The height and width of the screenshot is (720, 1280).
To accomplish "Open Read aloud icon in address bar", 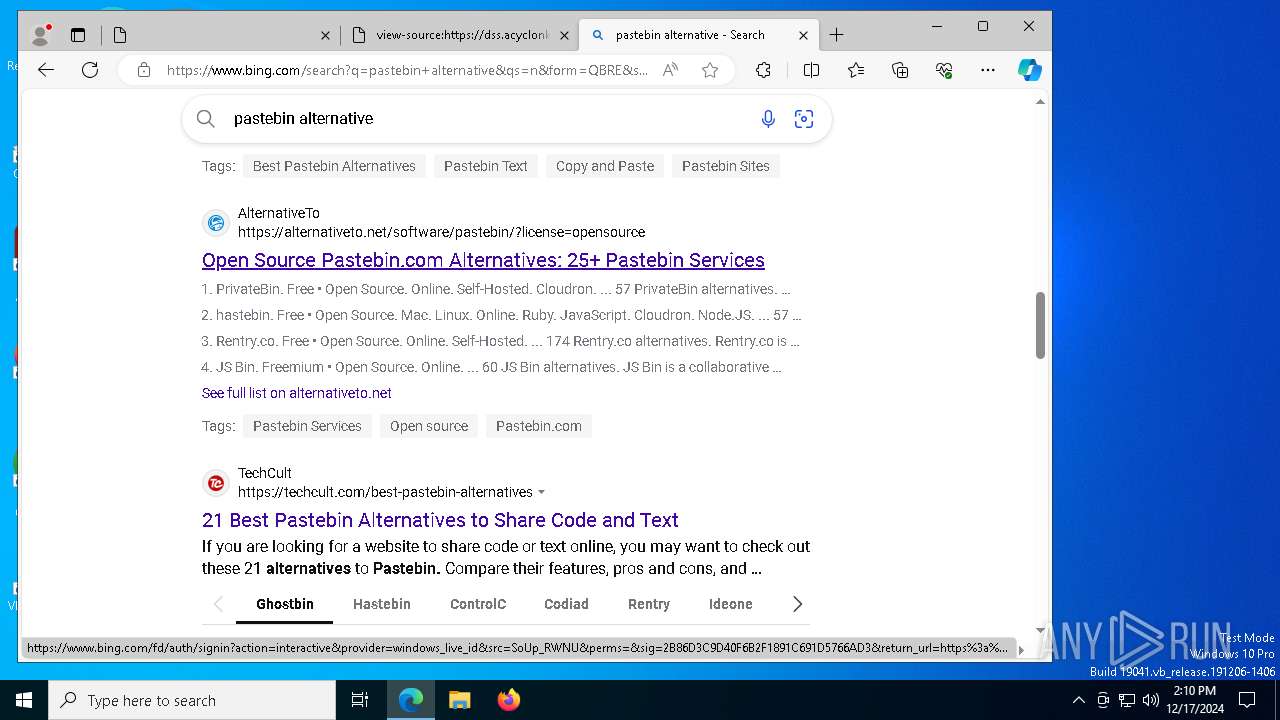I will click(x=670, y=70).
